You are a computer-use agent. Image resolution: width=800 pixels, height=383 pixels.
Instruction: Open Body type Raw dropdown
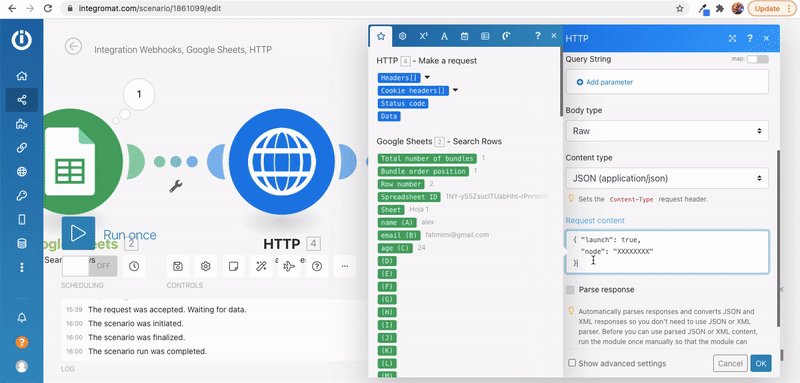667,131
